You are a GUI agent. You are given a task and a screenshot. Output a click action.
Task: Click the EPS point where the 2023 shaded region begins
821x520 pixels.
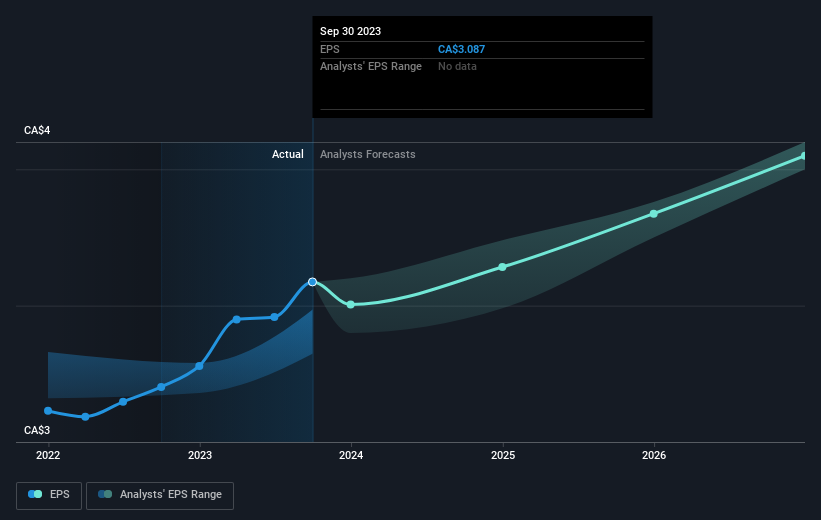161,387
